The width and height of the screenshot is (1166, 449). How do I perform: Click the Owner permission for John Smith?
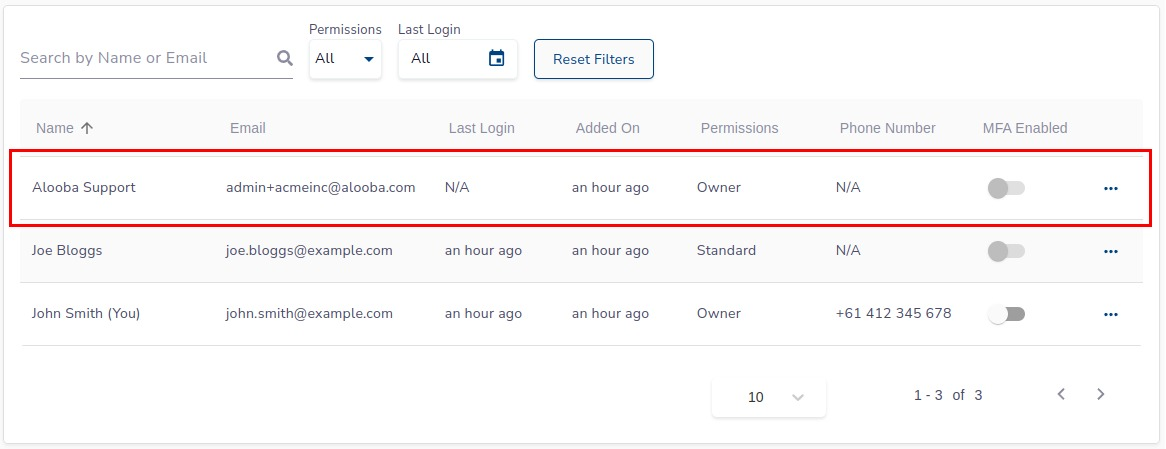click(719, 314)
